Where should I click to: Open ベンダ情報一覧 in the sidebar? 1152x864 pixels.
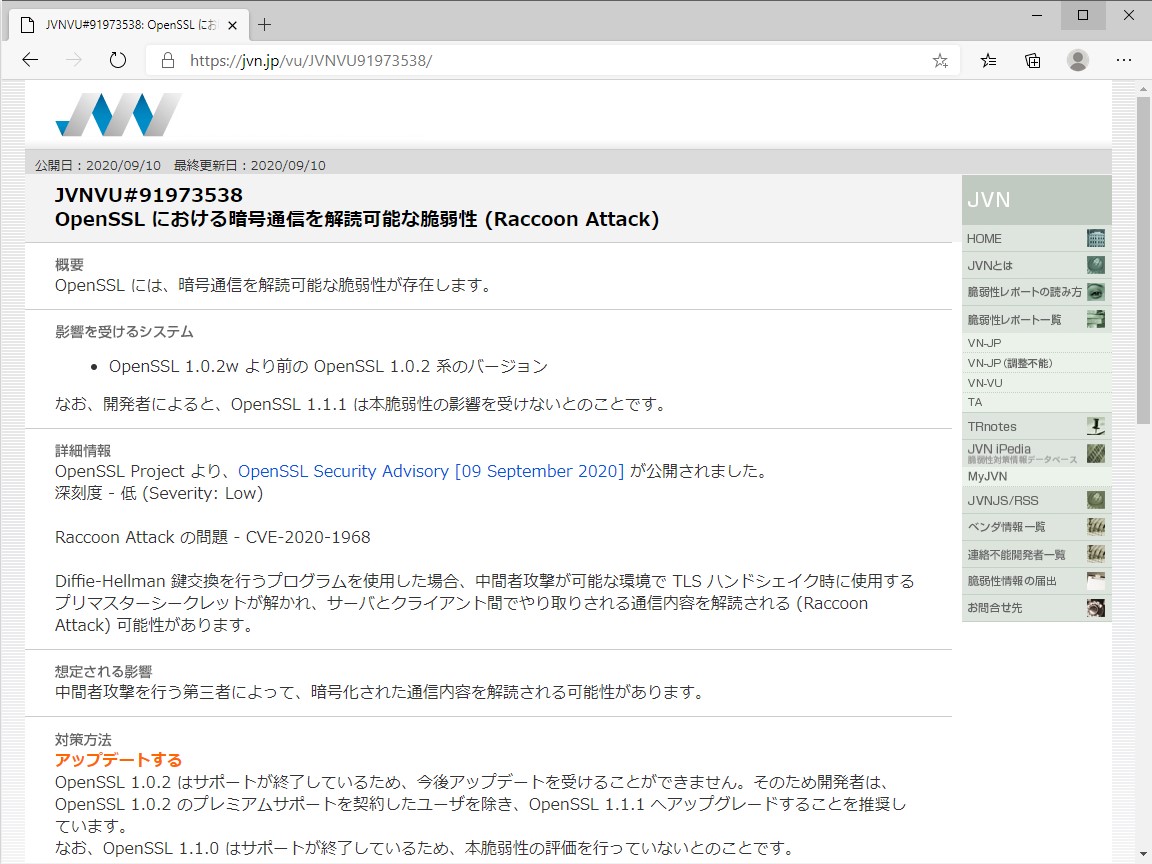(x=1036, y=527)
